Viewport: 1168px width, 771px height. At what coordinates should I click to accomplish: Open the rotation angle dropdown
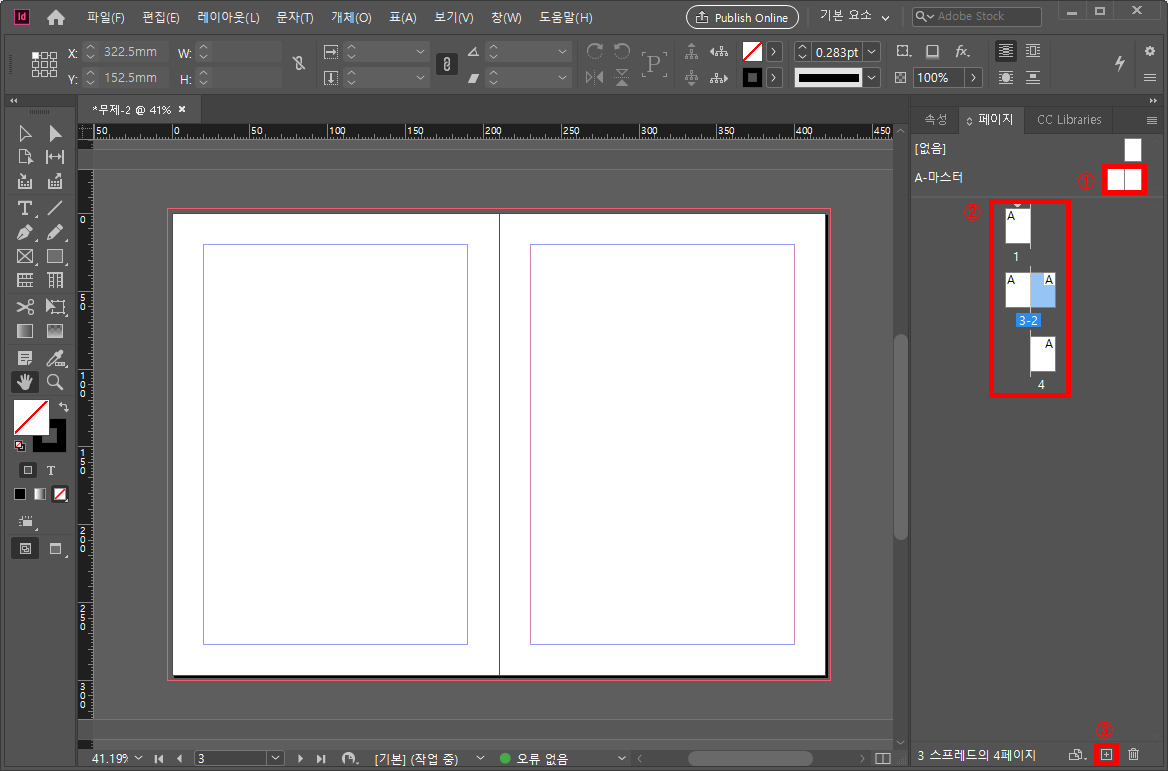coord(562,52)
